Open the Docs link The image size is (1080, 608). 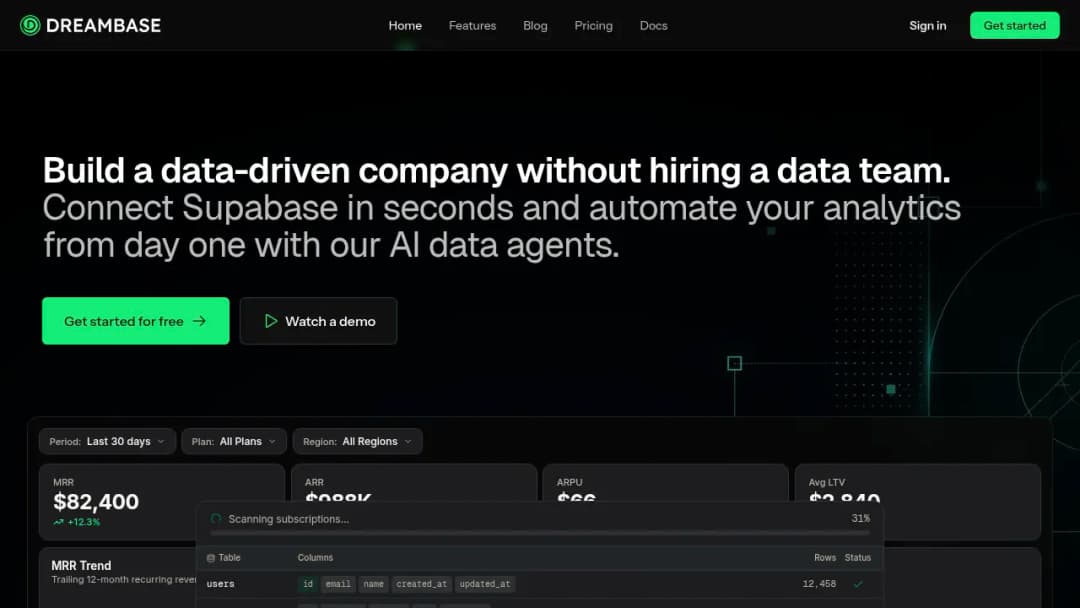point(654,25)
